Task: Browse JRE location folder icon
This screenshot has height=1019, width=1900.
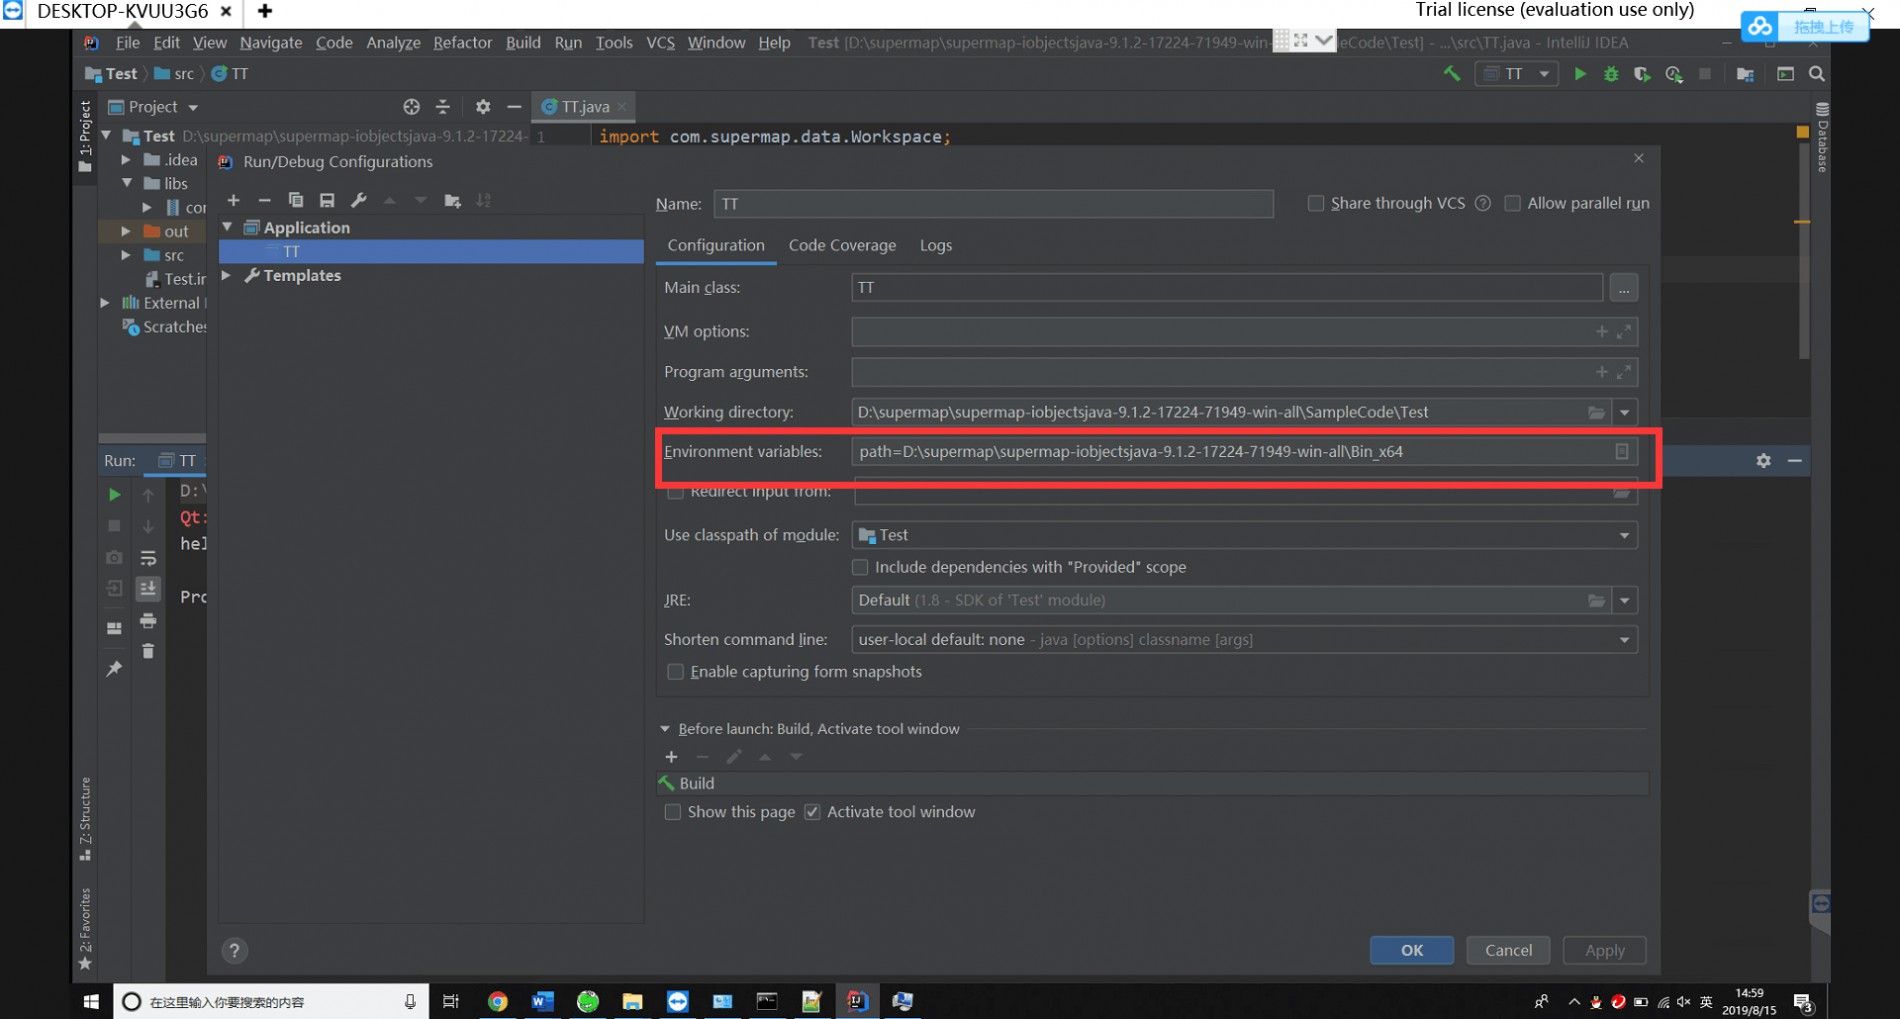Action: 1596,600
